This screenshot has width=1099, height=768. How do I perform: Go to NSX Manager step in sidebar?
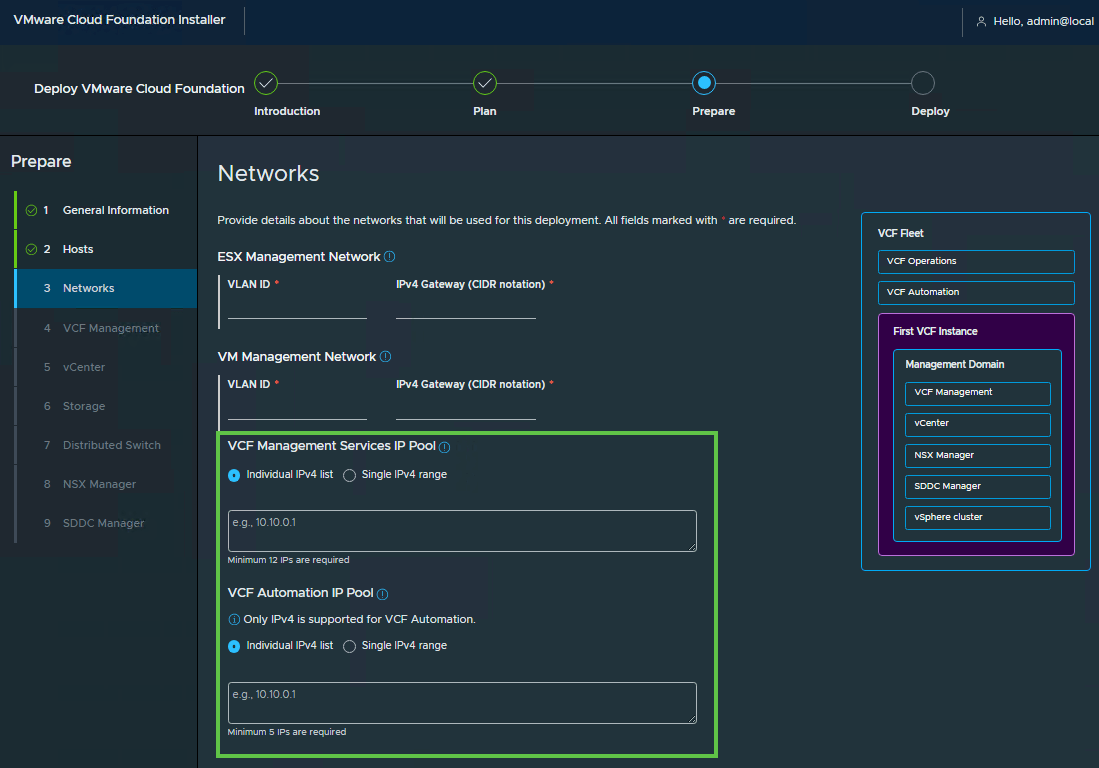point(106,484)
